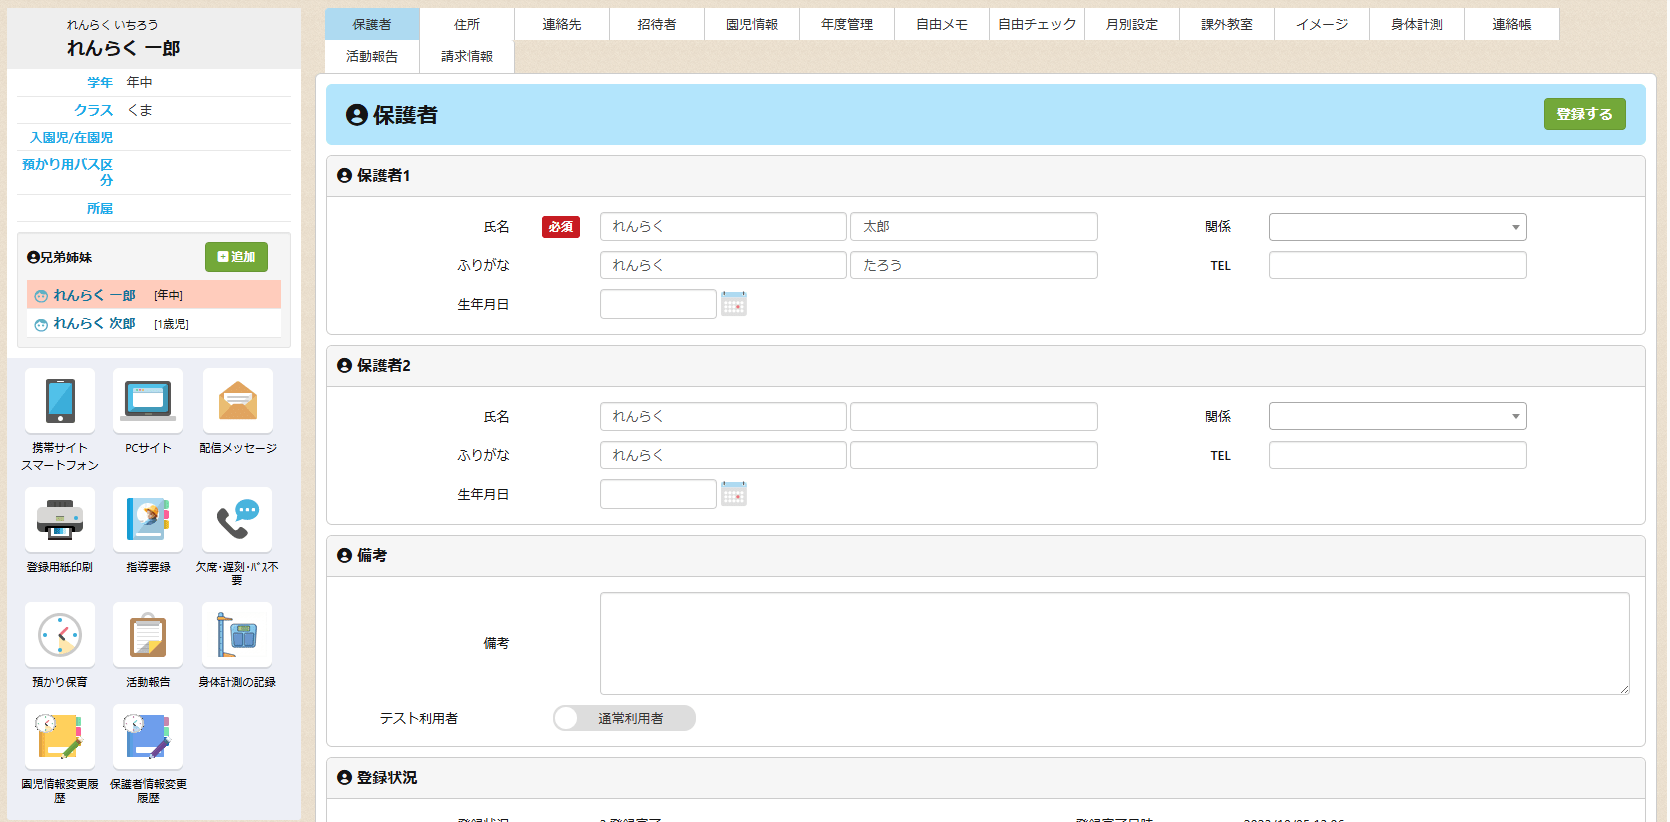Click the 保護者1 TEL input field
The height and width of the screenshot is (822, 1670).
[1397, 265]
